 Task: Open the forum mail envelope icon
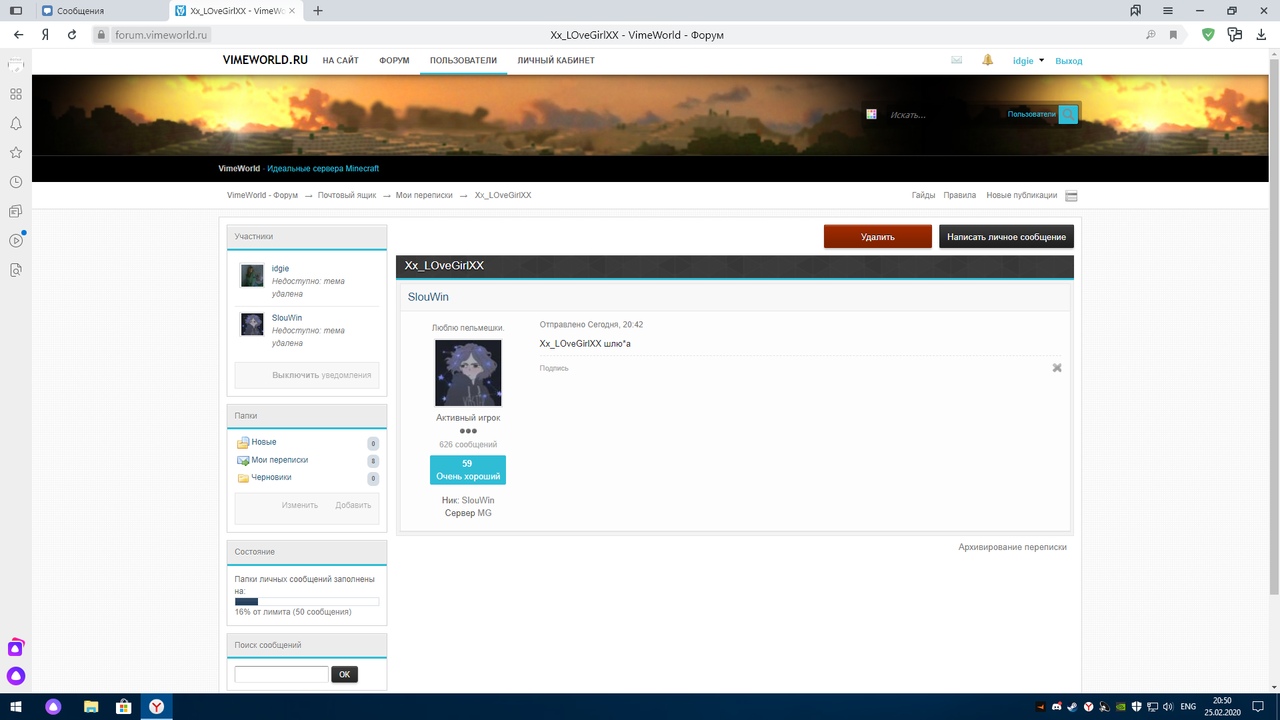click(956, 60)
